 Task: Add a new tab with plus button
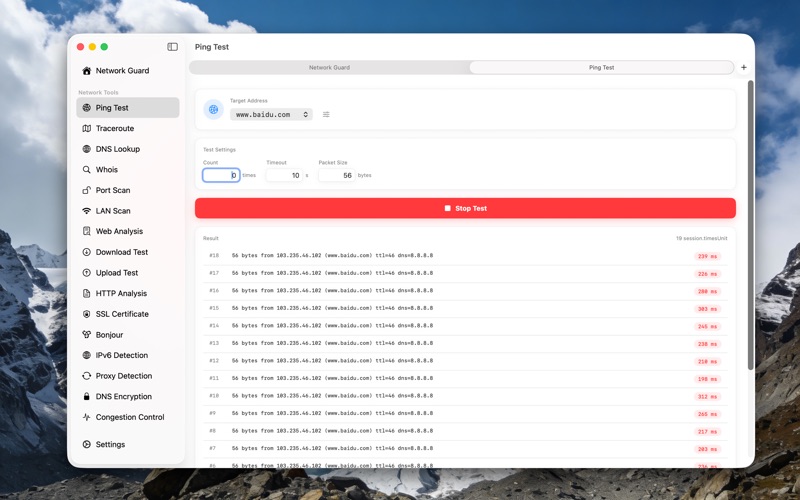pos(744,67)
